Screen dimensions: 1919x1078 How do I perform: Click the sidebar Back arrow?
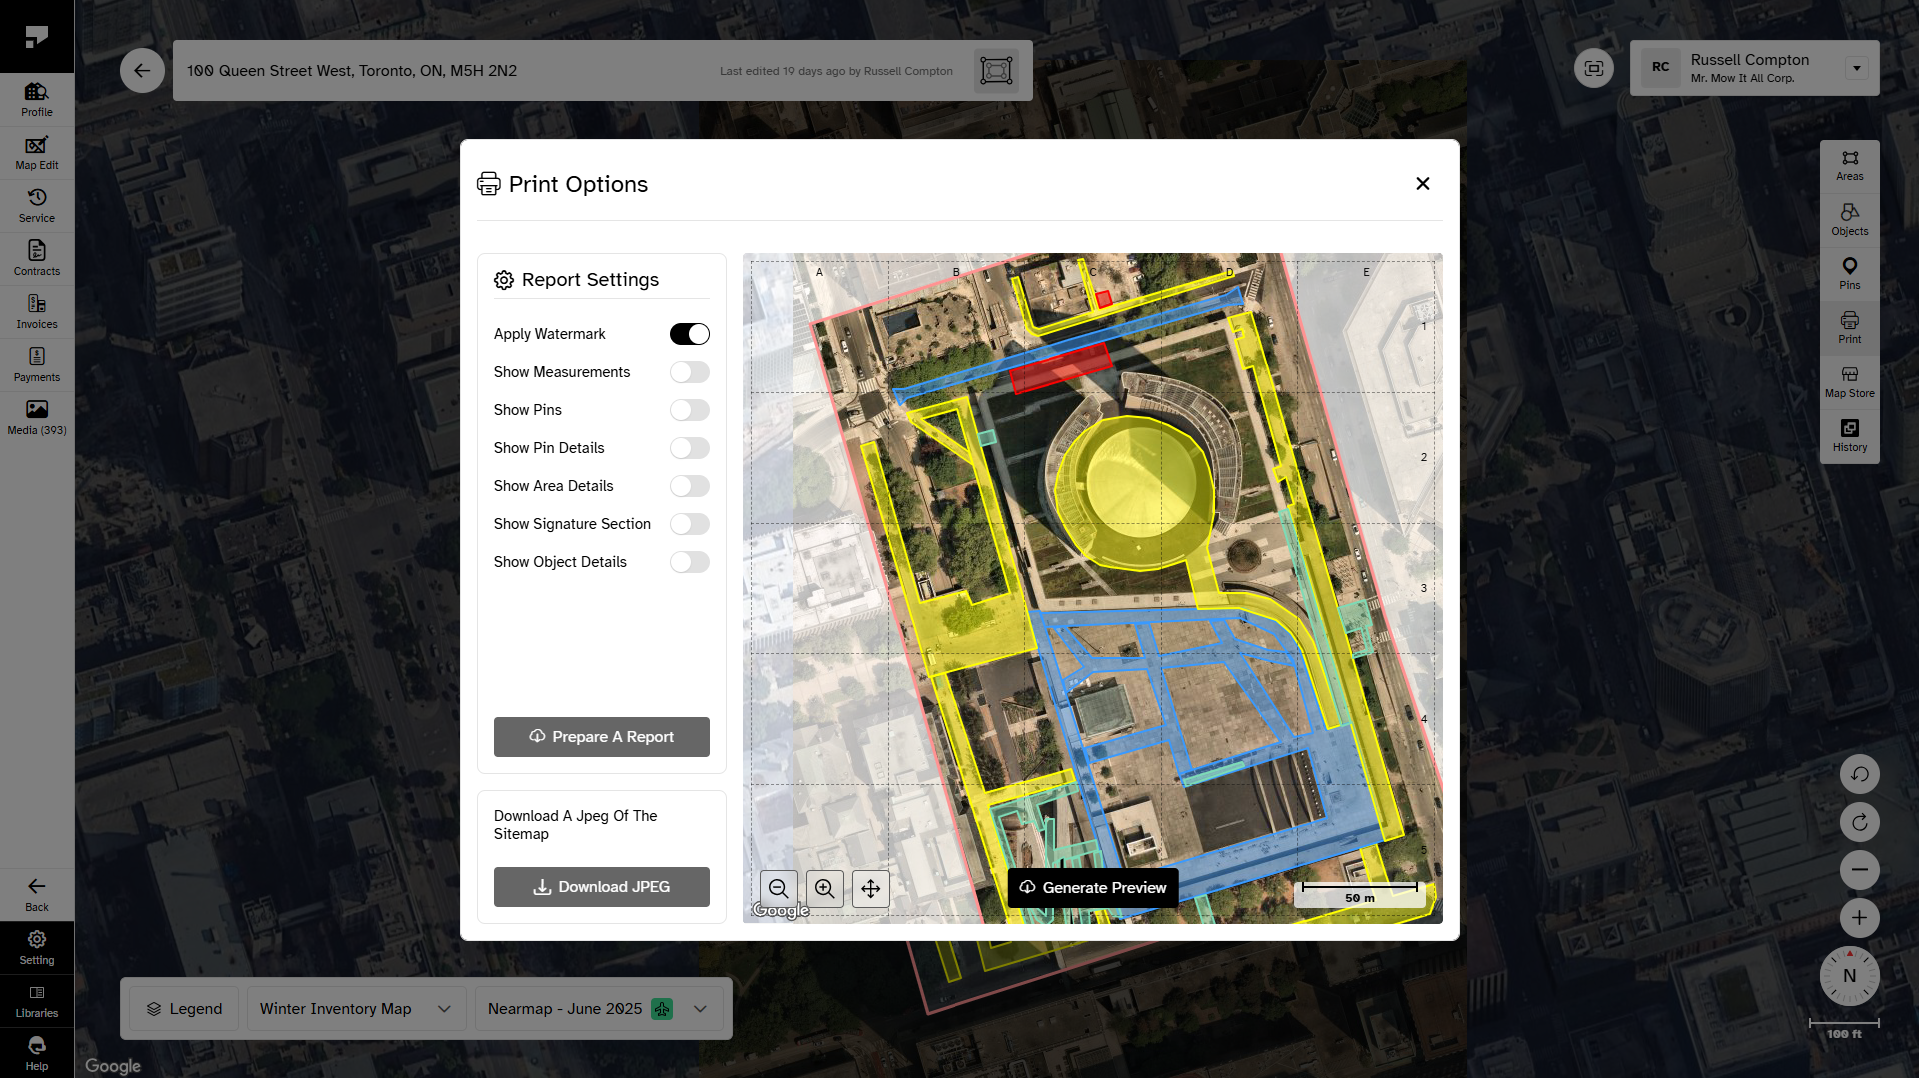coord(37,895)
